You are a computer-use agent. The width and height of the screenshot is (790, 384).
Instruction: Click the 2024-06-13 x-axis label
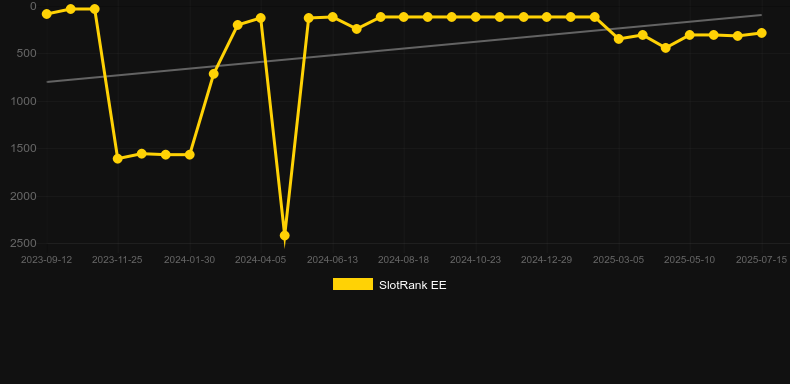click(333, 260)
